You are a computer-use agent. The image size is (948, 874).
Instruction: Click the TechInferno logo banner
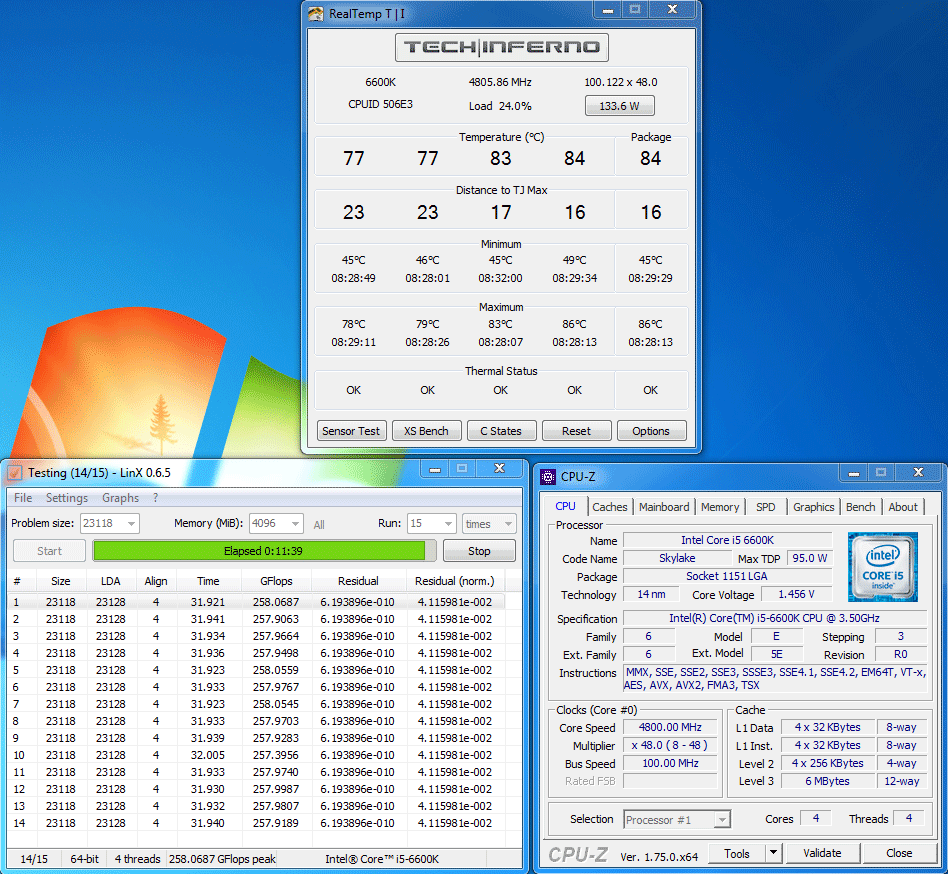click(x=501, y=47)
